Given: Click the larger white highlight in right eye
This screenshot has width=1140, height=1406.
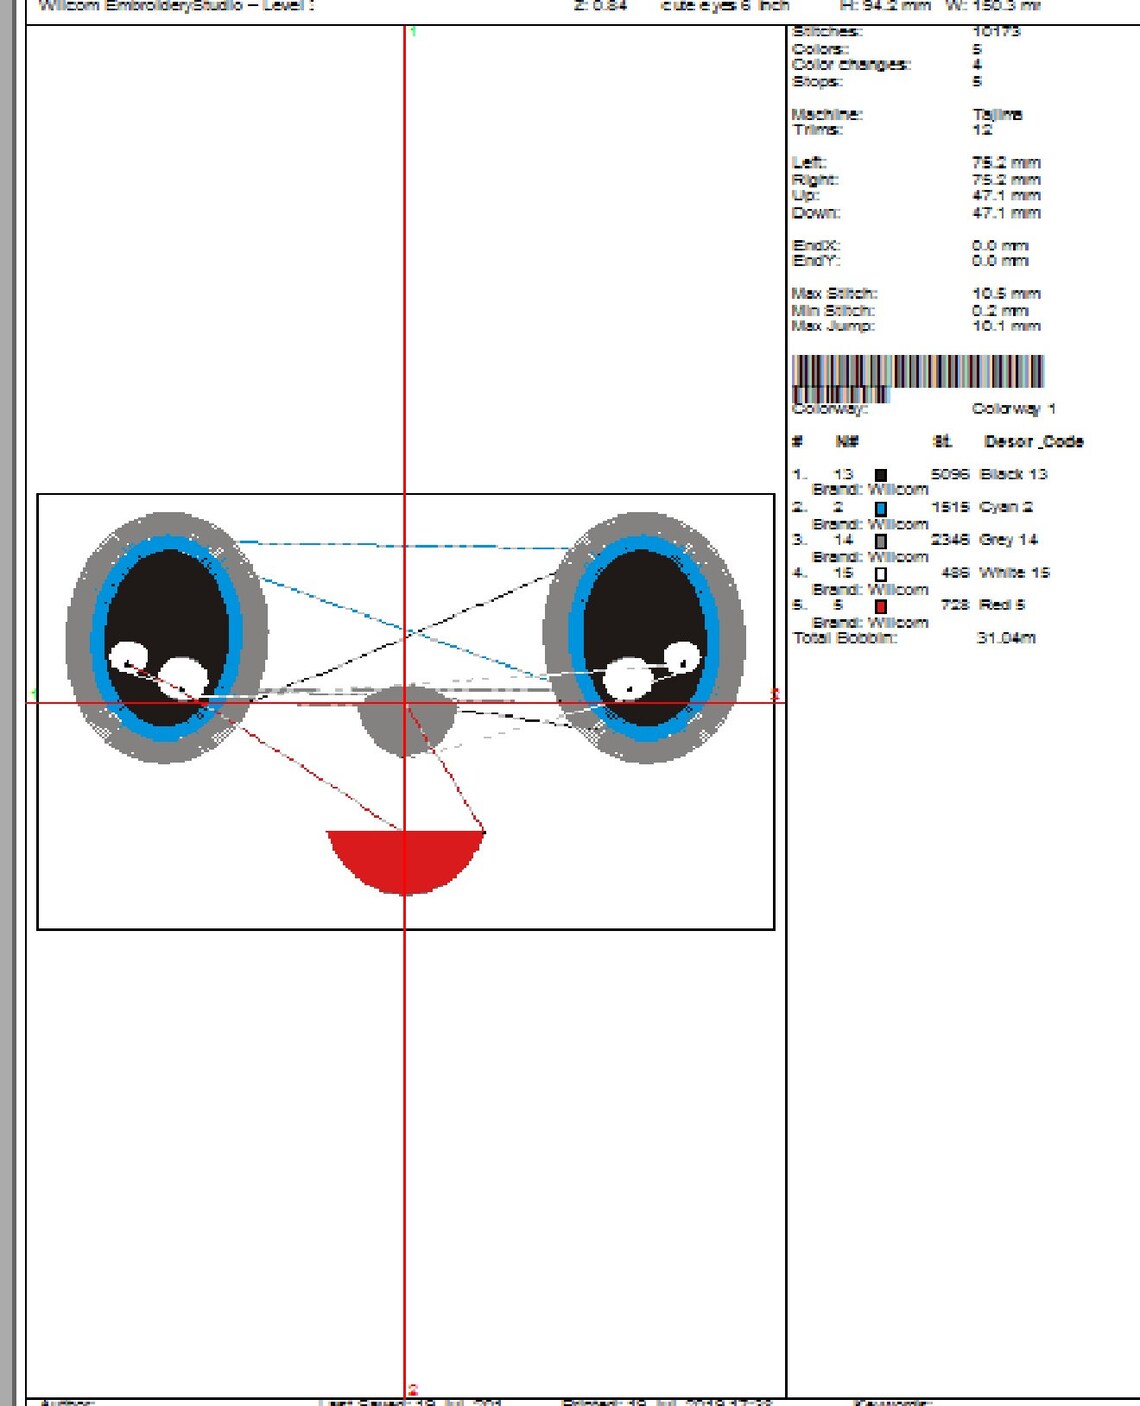Looking at the screenshot, I should click(628, 680).
